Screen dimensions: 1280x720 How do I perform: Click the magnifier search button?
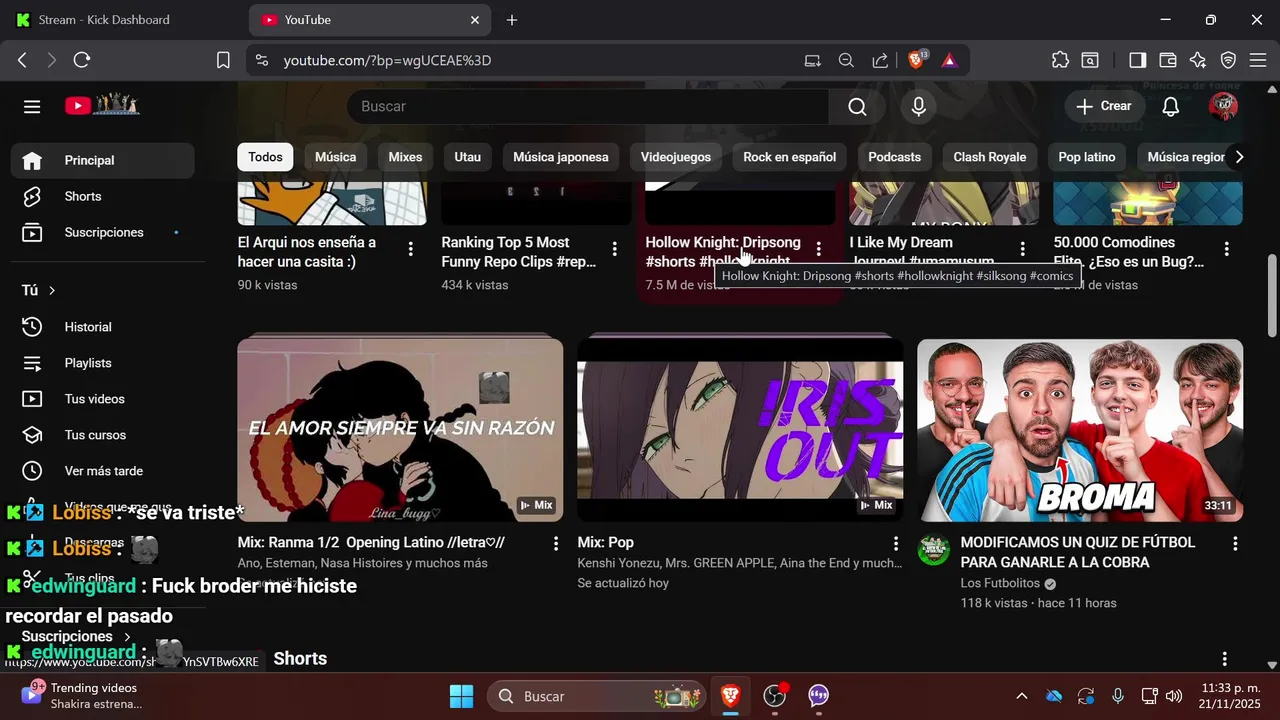[x=857, y=106]
